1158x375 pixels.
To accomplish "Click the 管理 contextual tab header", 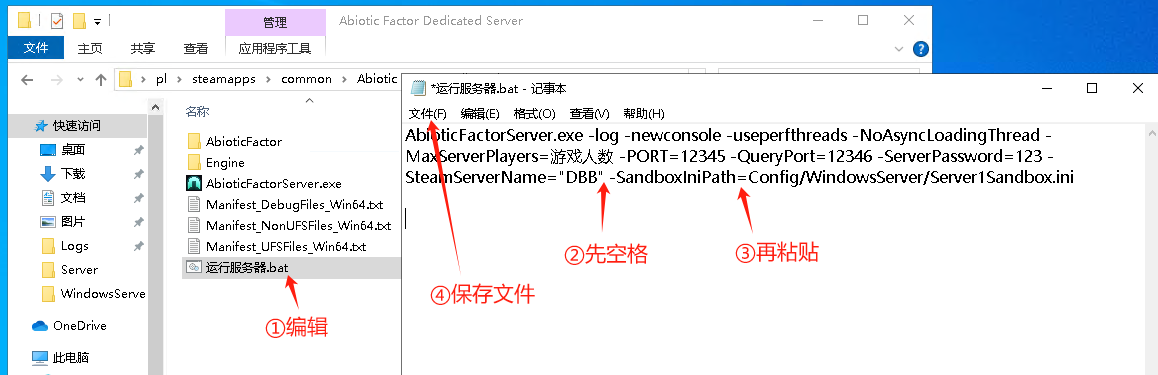I will coord(275,22).
